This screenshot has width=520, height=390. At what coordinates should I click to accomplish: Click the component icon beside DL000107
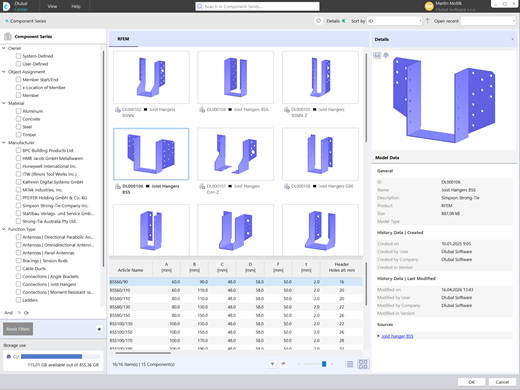click(x=202, y=186)
